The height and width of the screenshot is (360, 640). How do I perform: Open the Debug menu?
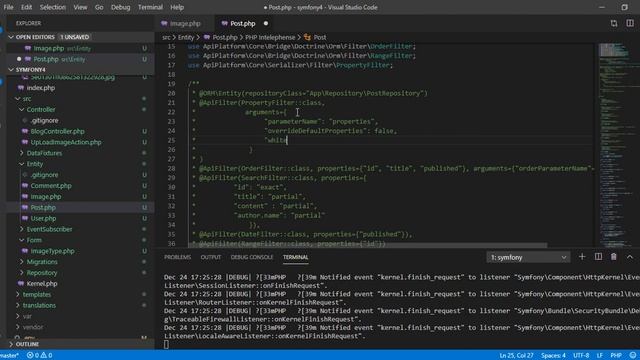(120, 7)
